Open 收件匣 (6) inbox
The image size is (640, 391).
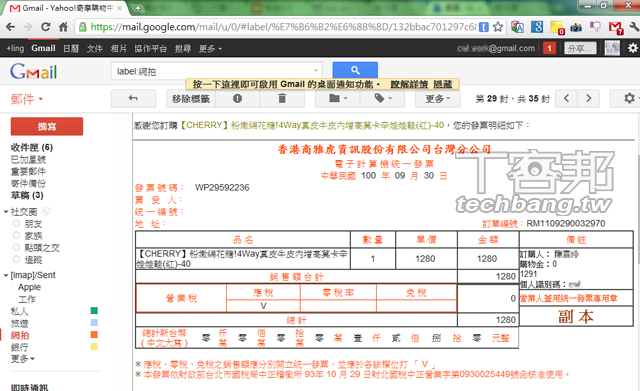coord(32,147)
